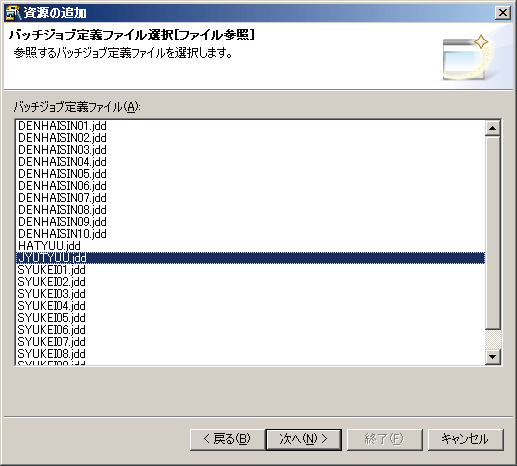
Task: Click the wizard icon in title bar
Action: [x=13, y=13]
